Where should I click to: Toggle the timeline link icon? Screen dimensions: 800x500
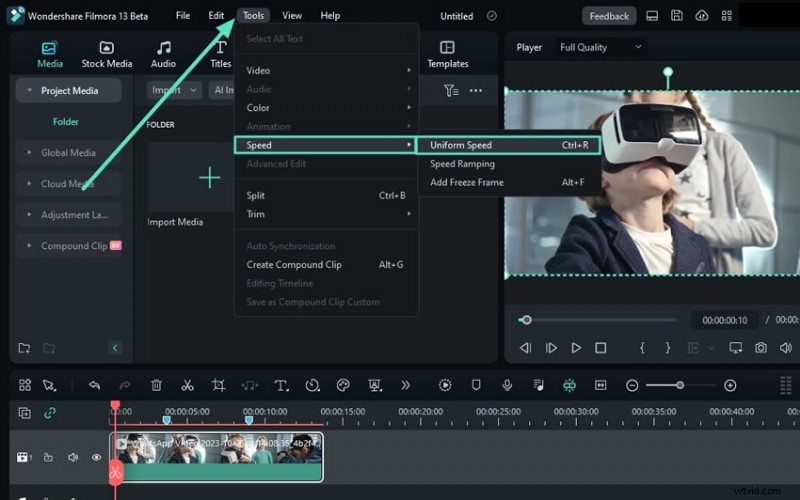point(50,412)
